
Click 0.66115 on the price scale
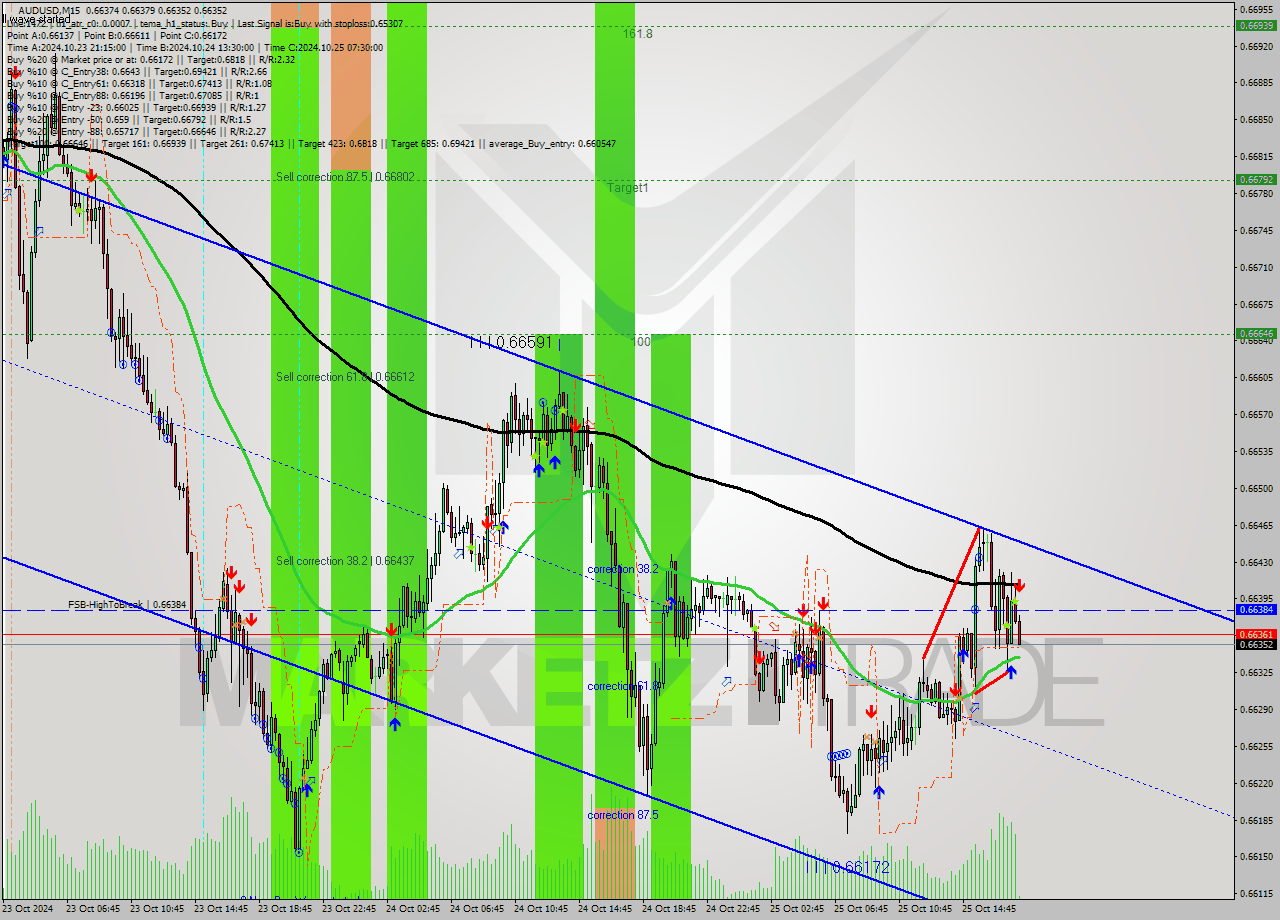(x=1255, y=893)
